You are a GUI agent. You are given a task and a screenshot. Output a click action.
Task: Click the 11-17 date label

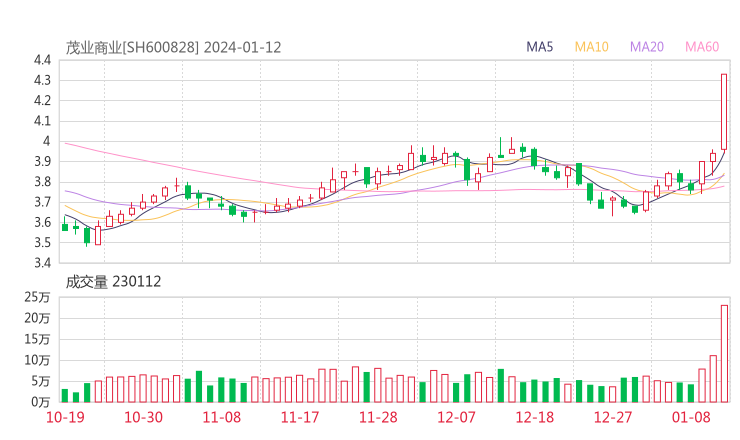coord(300,417)
